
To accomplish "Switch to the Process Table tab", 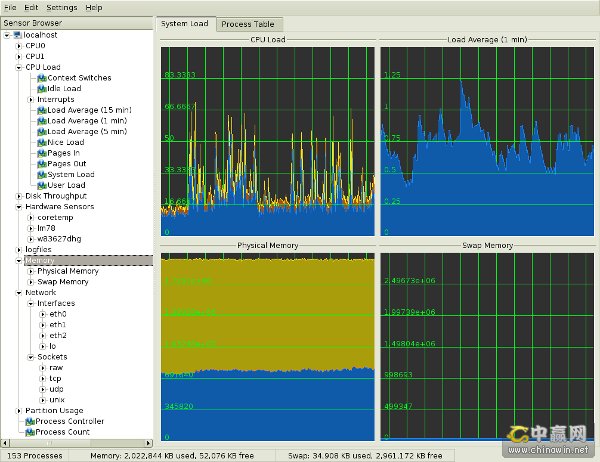I will pos(248,24).
